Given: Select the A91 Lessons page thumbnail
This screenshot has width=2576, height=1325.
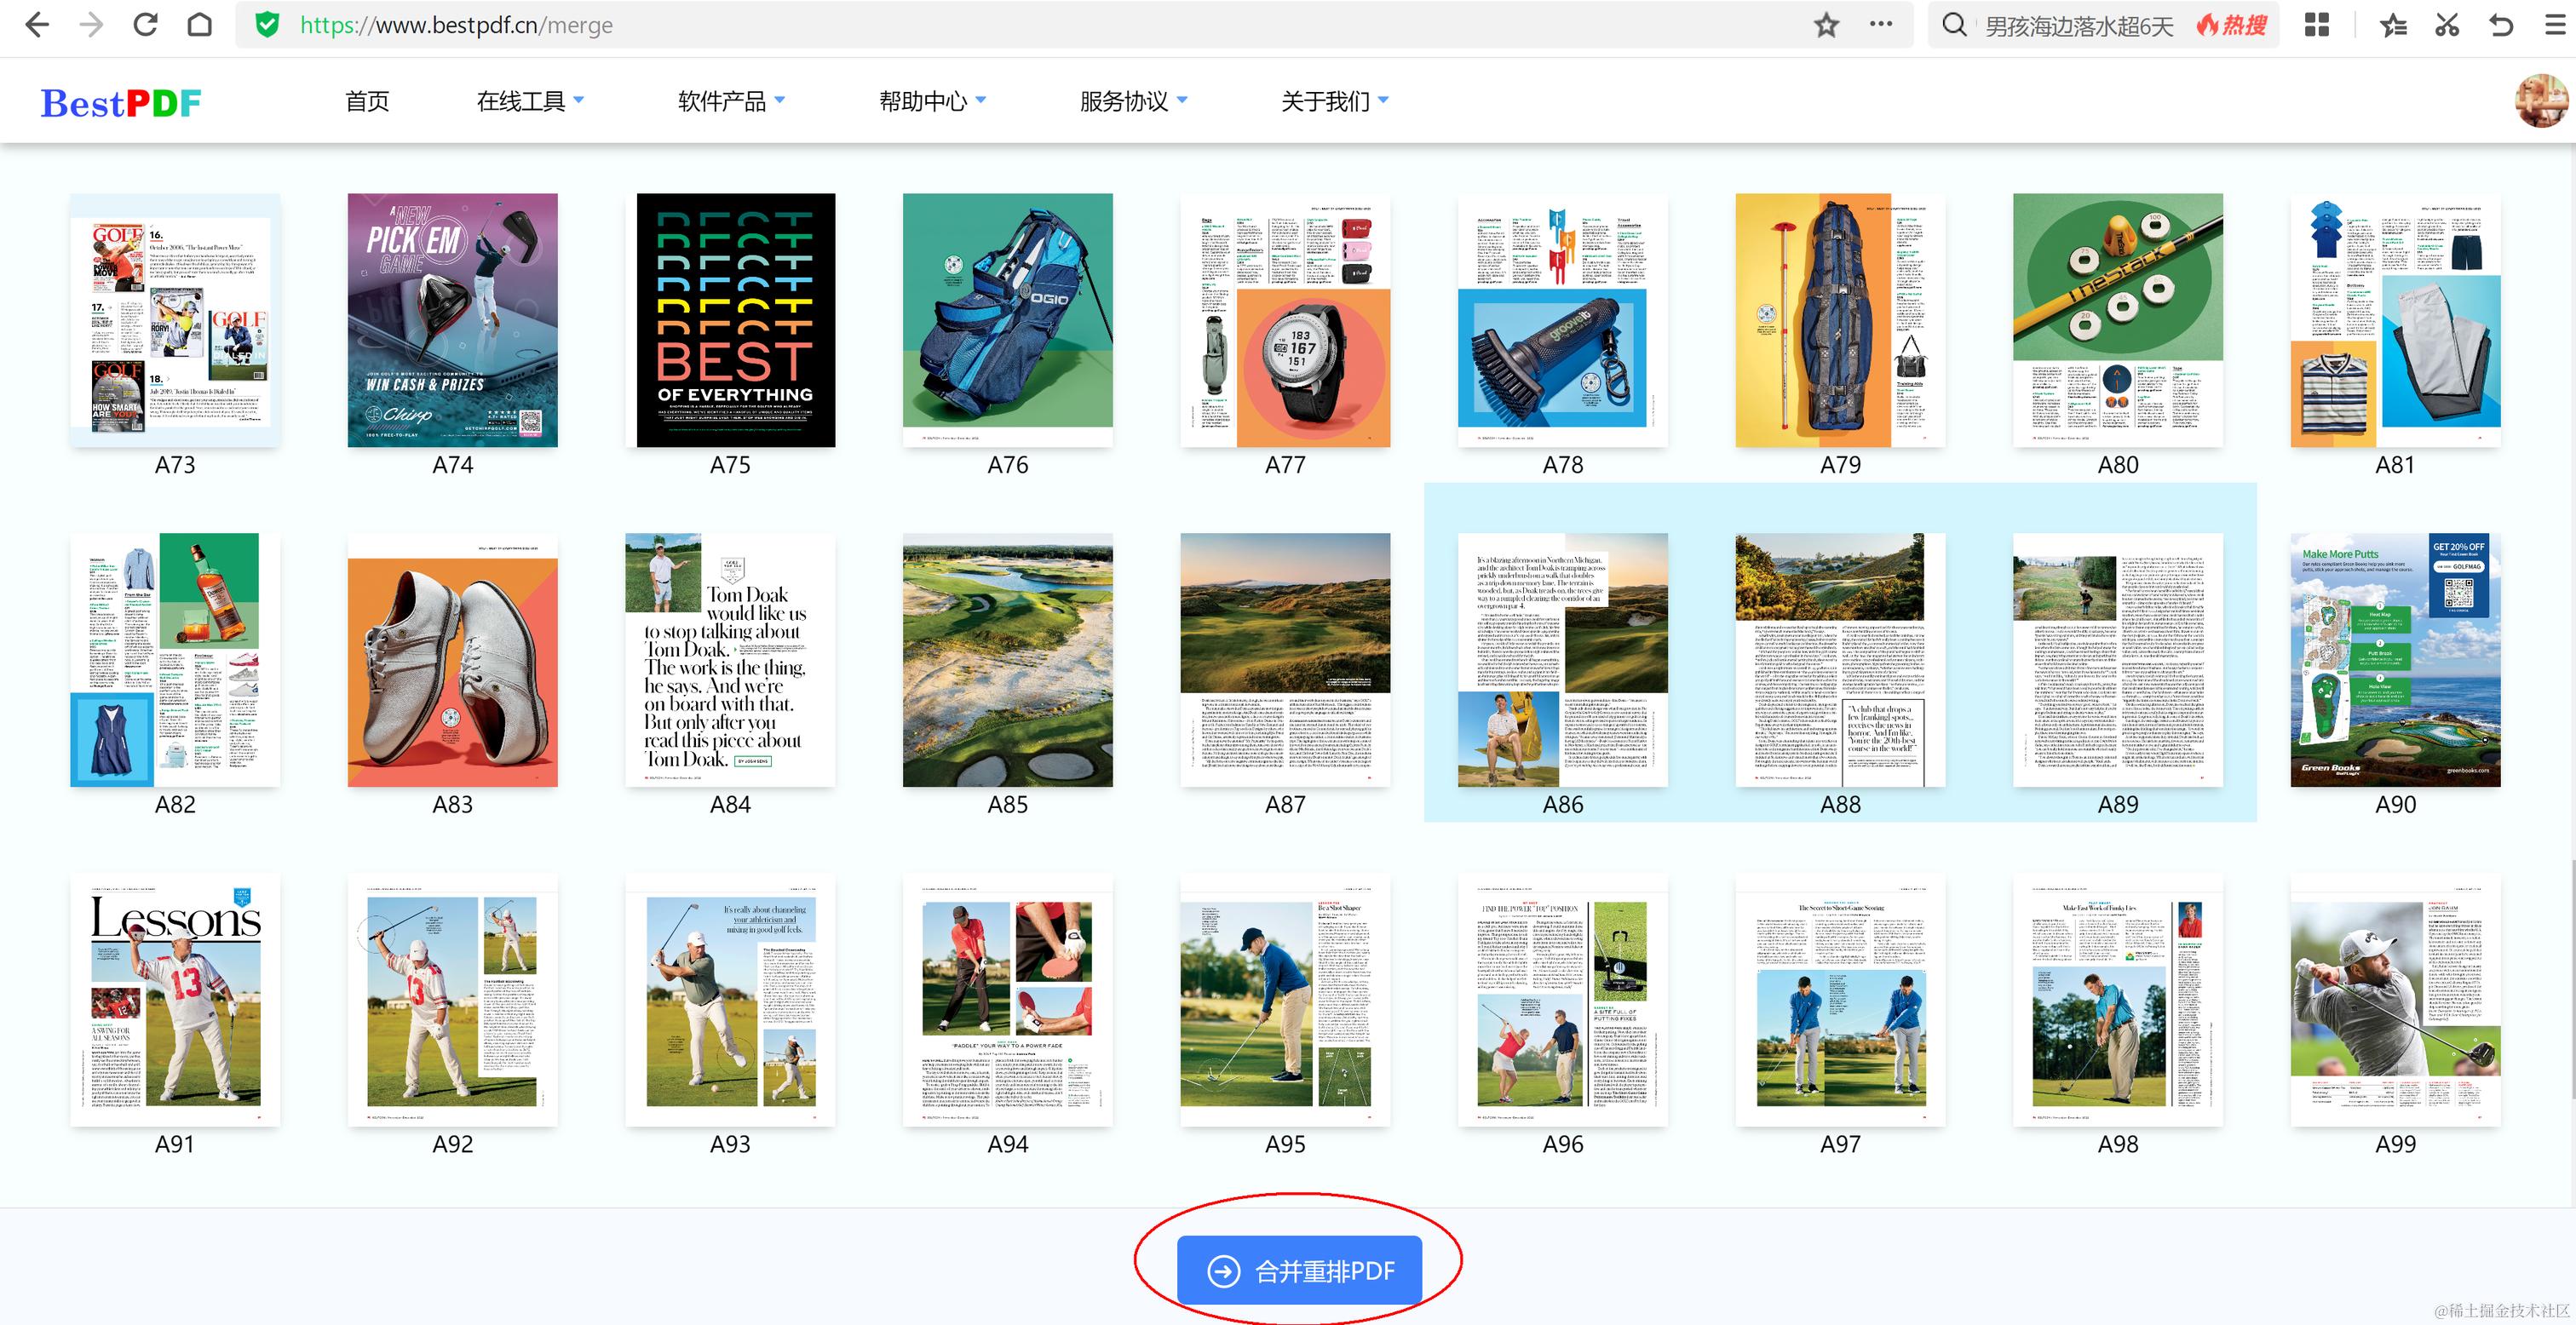Looking at the screenshot, I should (x=175, y=1000).
